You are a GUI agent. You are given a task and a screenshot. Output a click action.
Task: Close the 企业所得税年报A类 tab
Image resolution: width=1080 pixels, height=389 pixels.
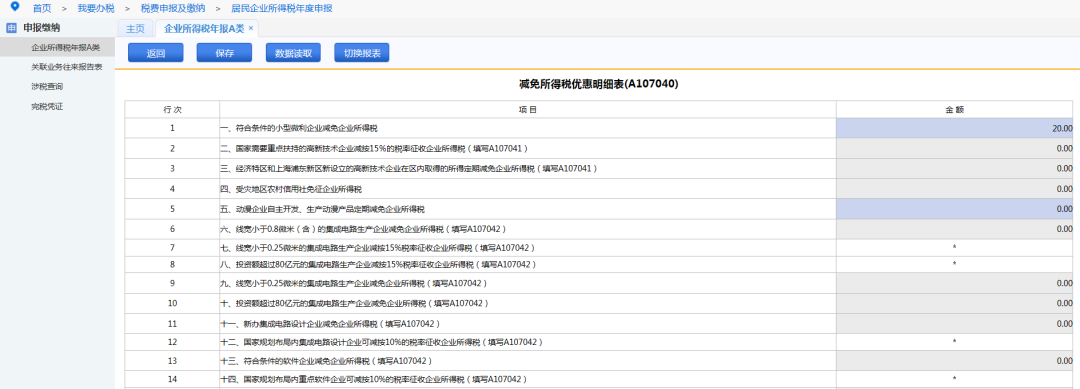251,28
